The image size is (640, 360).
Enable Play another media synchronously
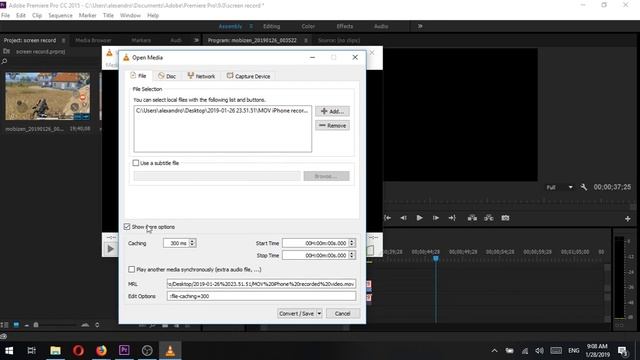131,269
